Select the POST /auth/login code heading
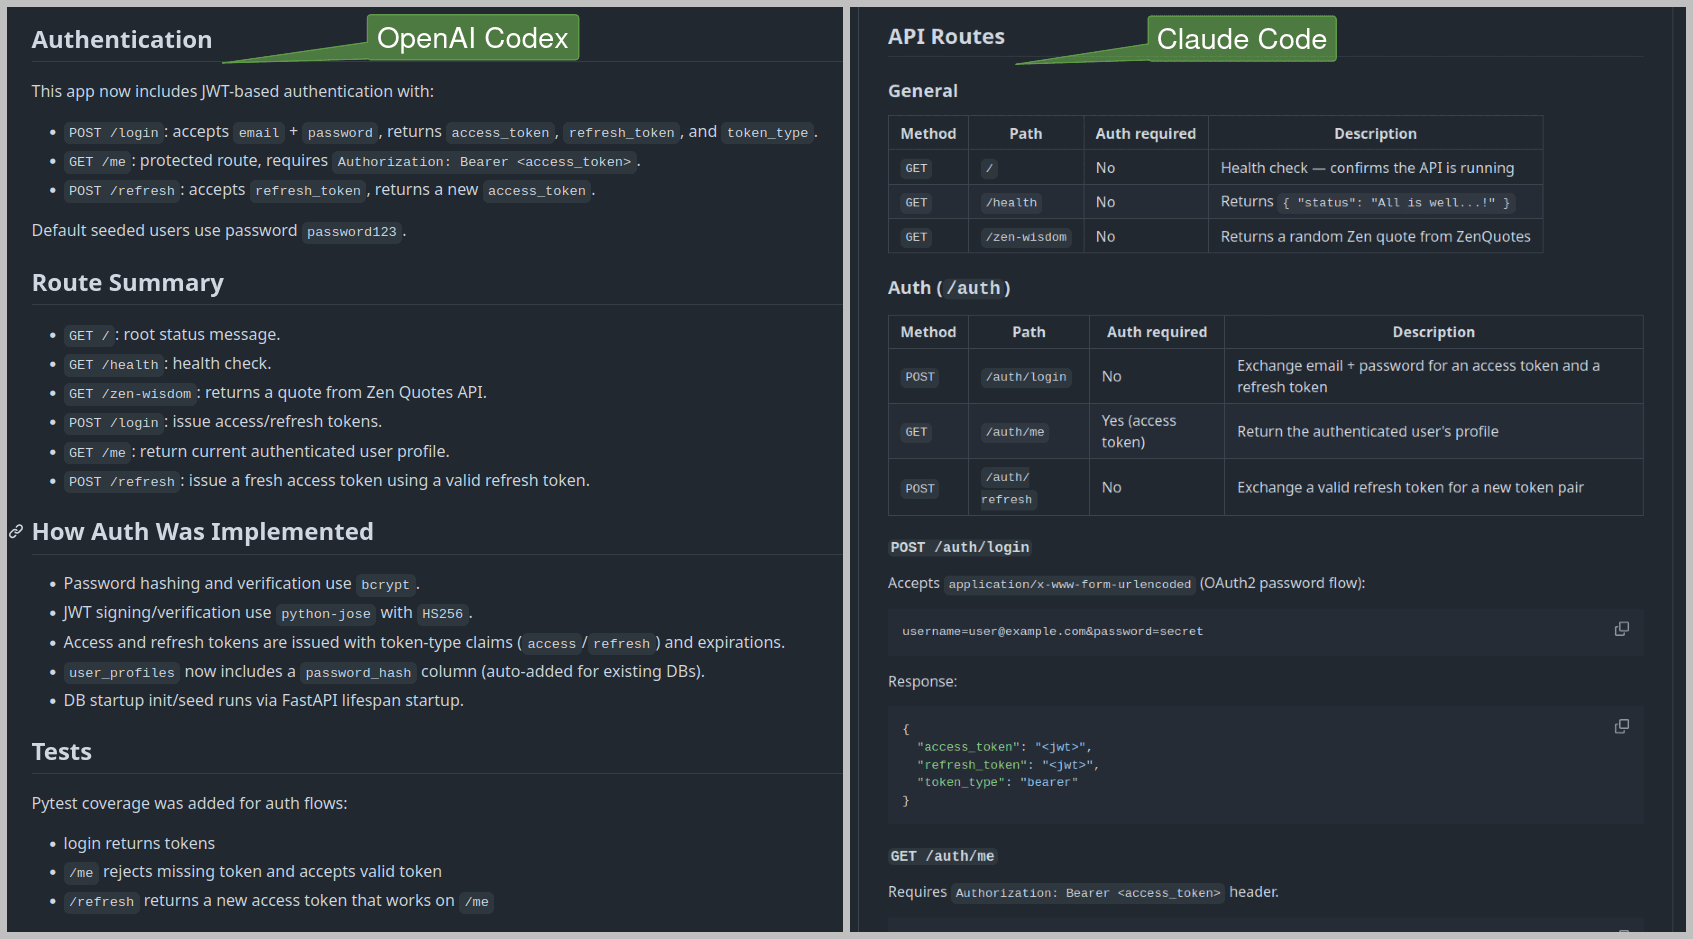The height and width of the screenshot is (939, 1693). [x=959, y=547]
